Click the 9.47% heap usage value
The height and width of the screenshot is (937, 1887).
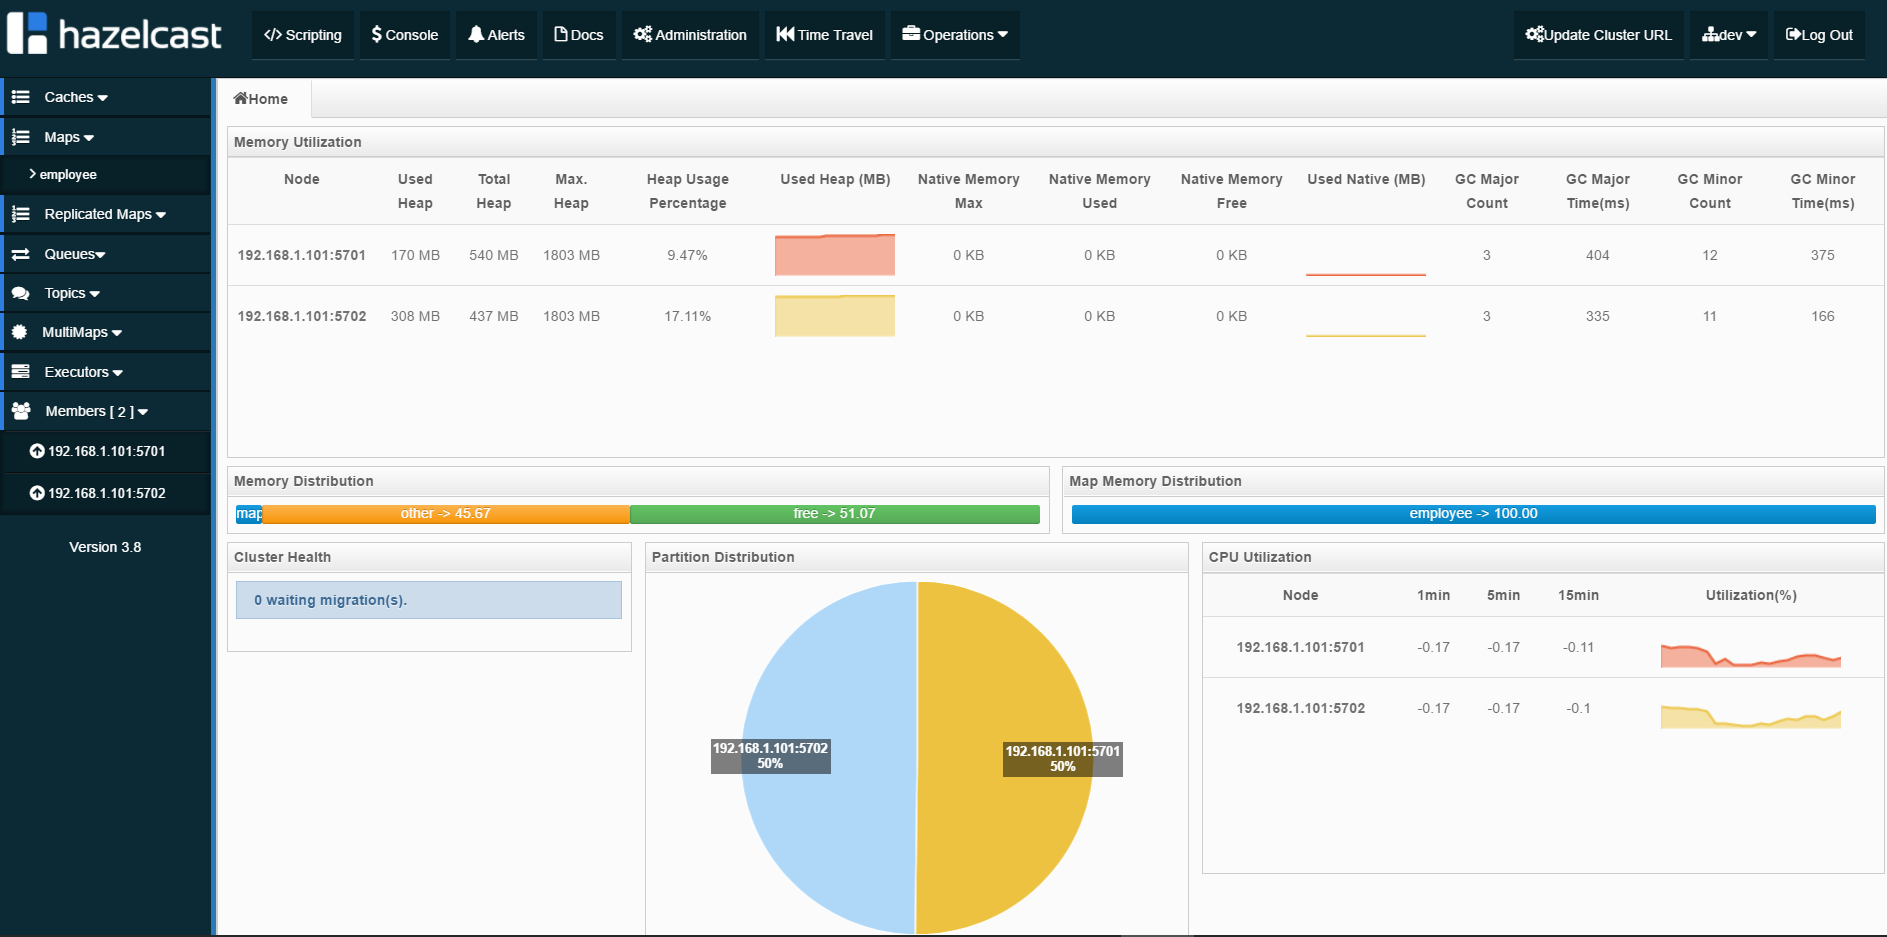[688, 255]
